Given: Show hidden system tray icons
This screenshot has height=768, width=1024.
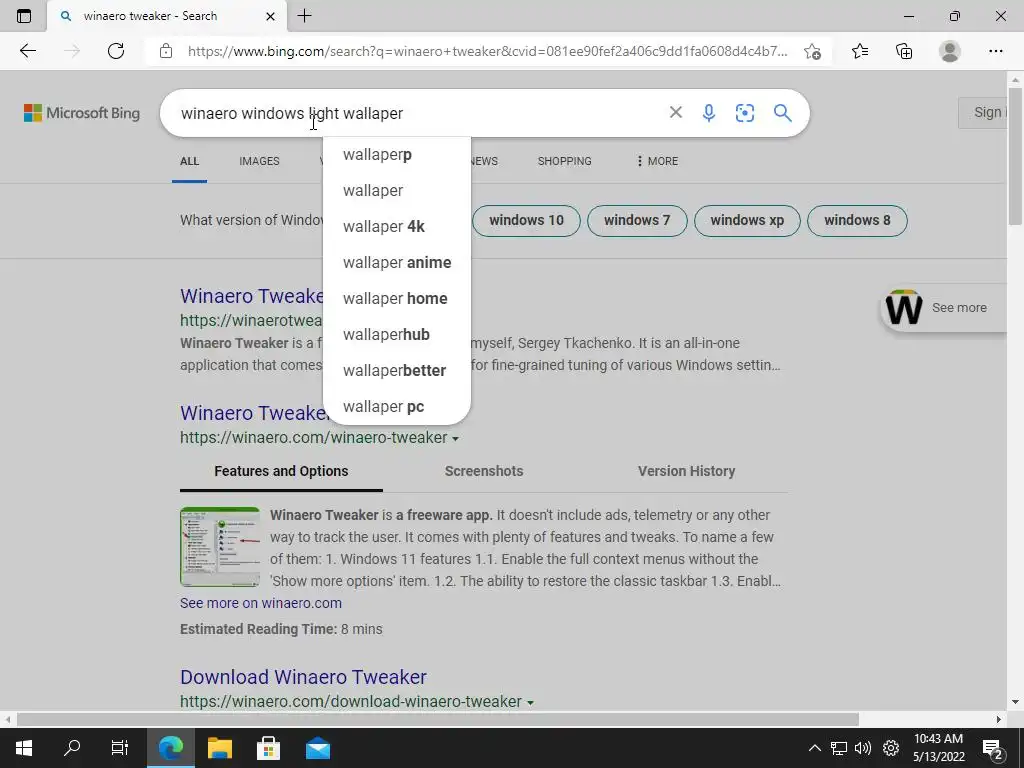Looking at the screenshot, I should click(x=814, y=748).
